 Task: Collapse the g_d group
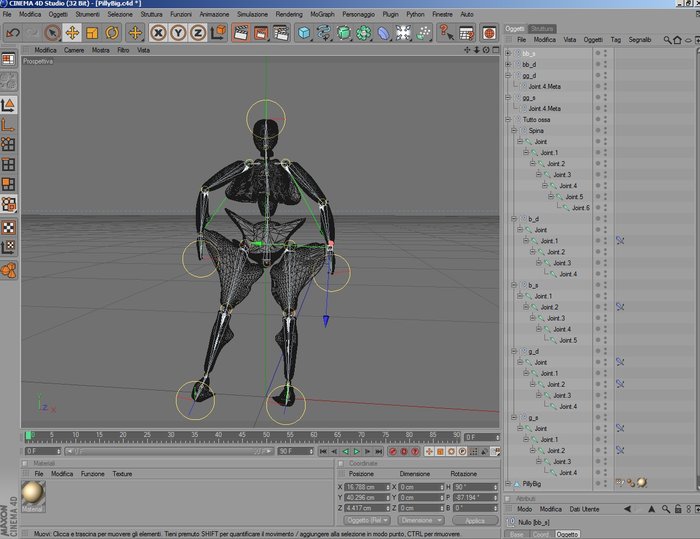(514, 351)
